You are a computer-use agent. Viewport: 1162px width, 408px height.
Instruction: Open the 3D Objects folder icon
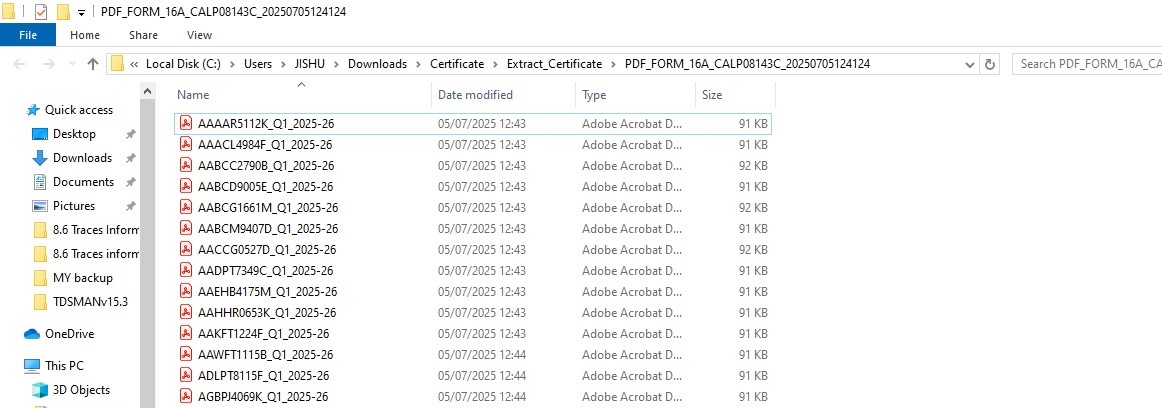coord(39,390)
